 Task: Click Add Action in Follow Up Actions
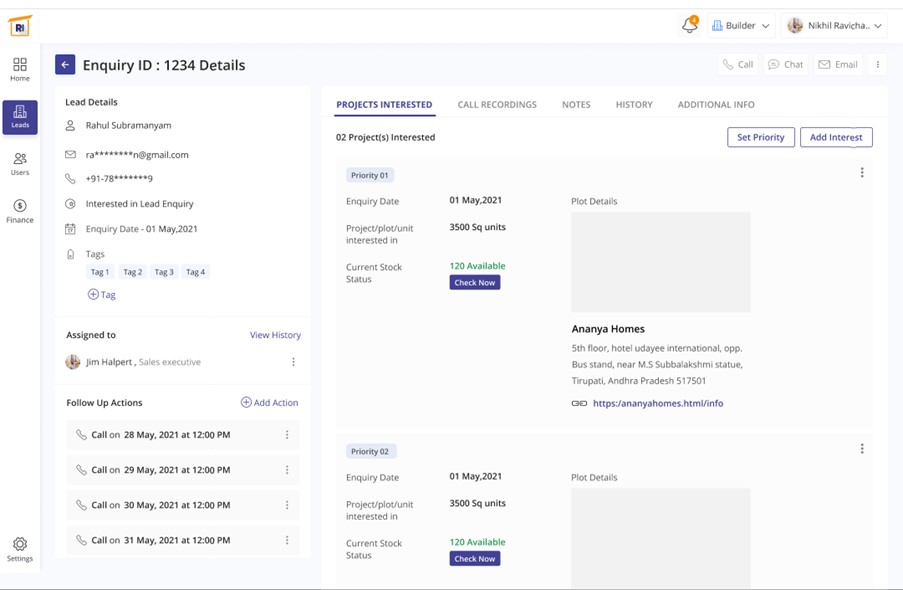click(269, 403)
